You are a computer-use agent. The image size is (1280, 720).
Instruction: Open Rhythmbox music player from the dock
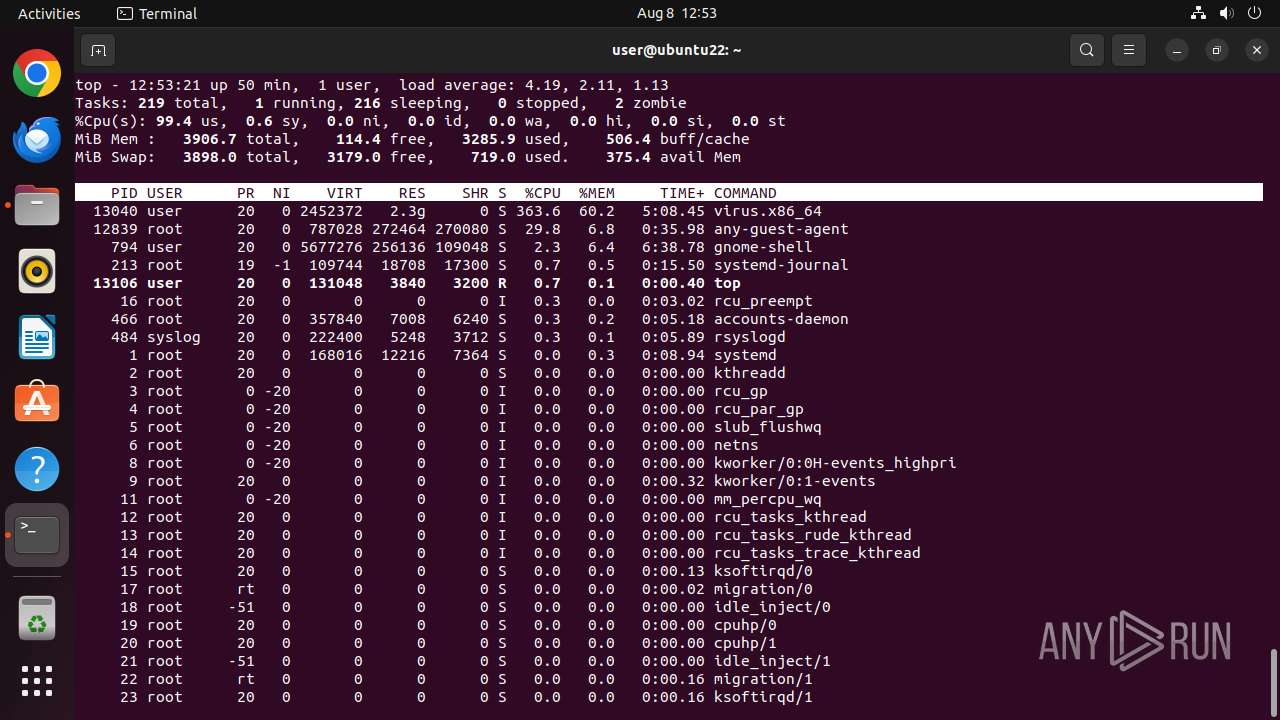coord(37,271)
